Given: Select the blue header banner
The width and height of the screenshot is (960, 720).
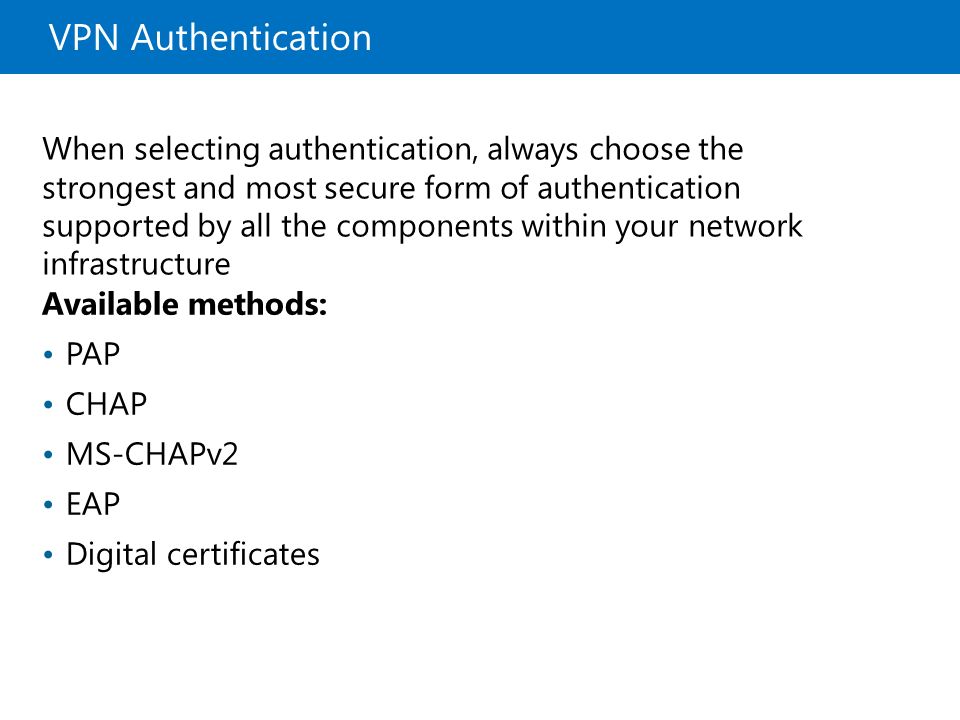Looking at the screenshot, I should click(x=480, y=37).
